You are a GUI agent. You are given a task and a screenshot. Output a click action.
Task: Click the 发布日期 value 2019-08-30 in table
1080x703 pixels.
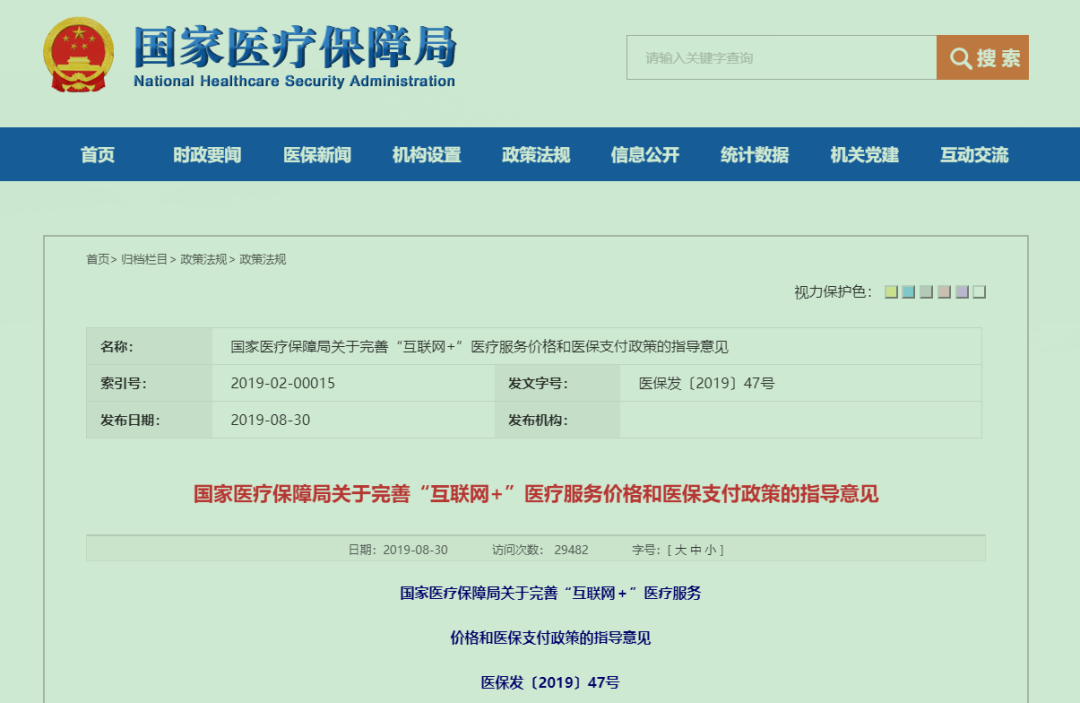(x=270, y=420)
